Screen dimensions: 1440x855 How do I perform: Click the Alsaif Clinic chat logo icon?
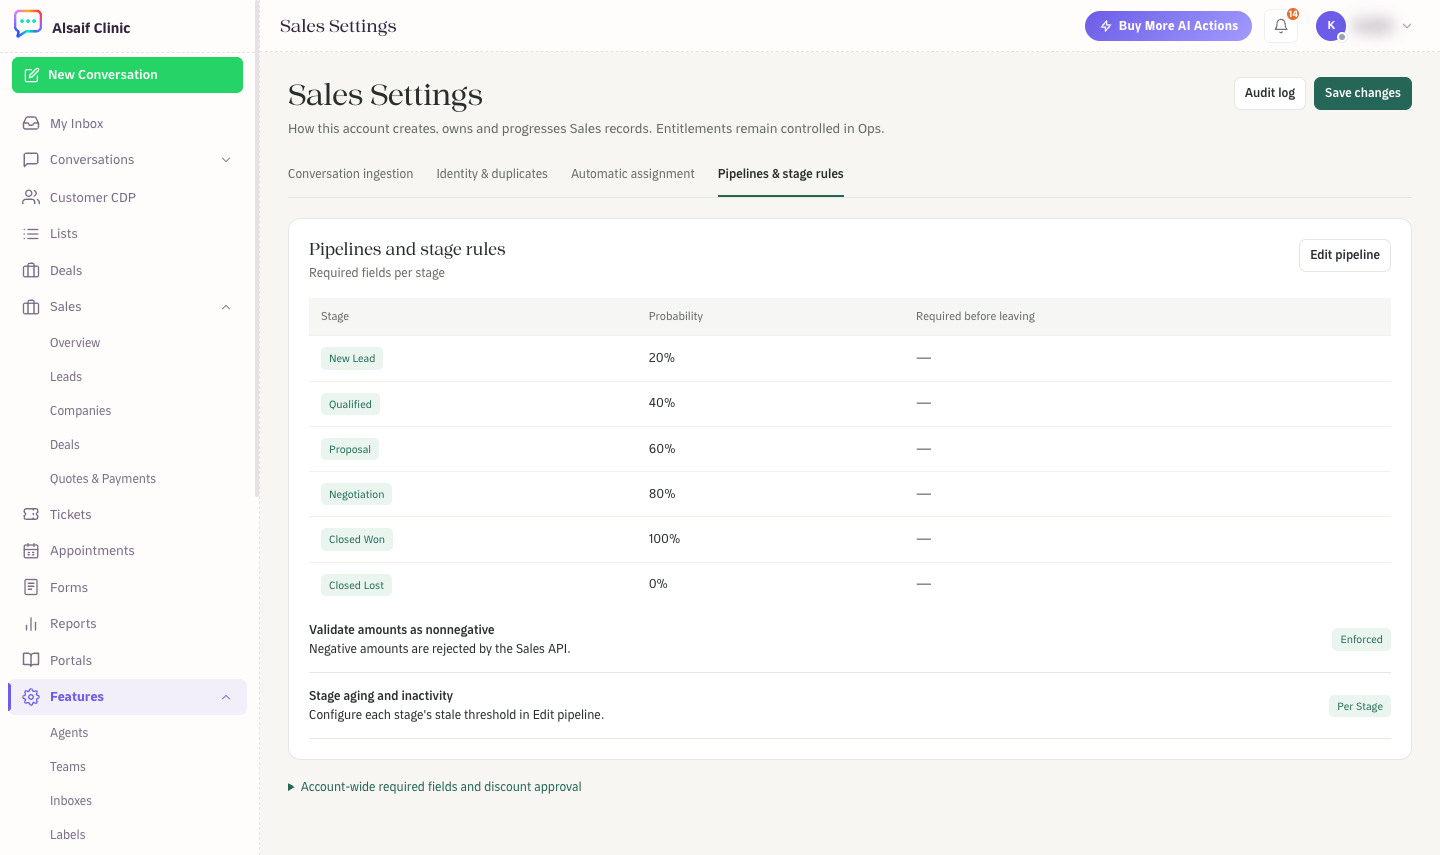point(28,24)
